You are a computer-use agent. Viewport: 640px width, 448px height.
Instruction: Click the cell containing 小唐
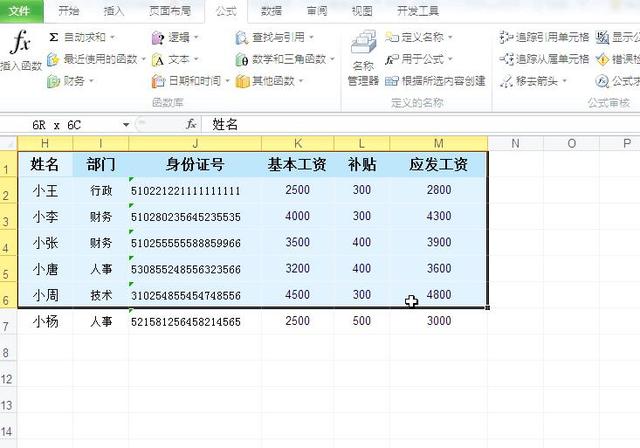click(x=45, y=268)
